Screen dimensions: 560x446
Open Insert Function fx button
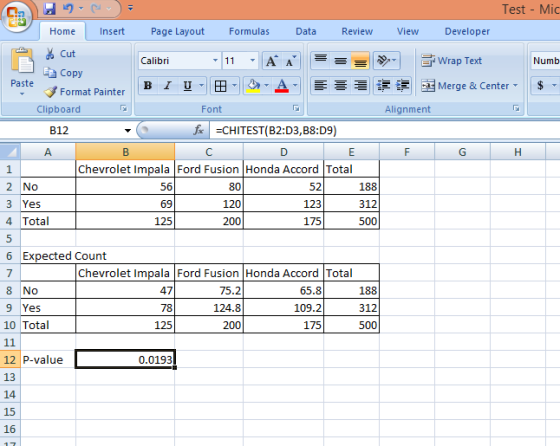[198, 130]
